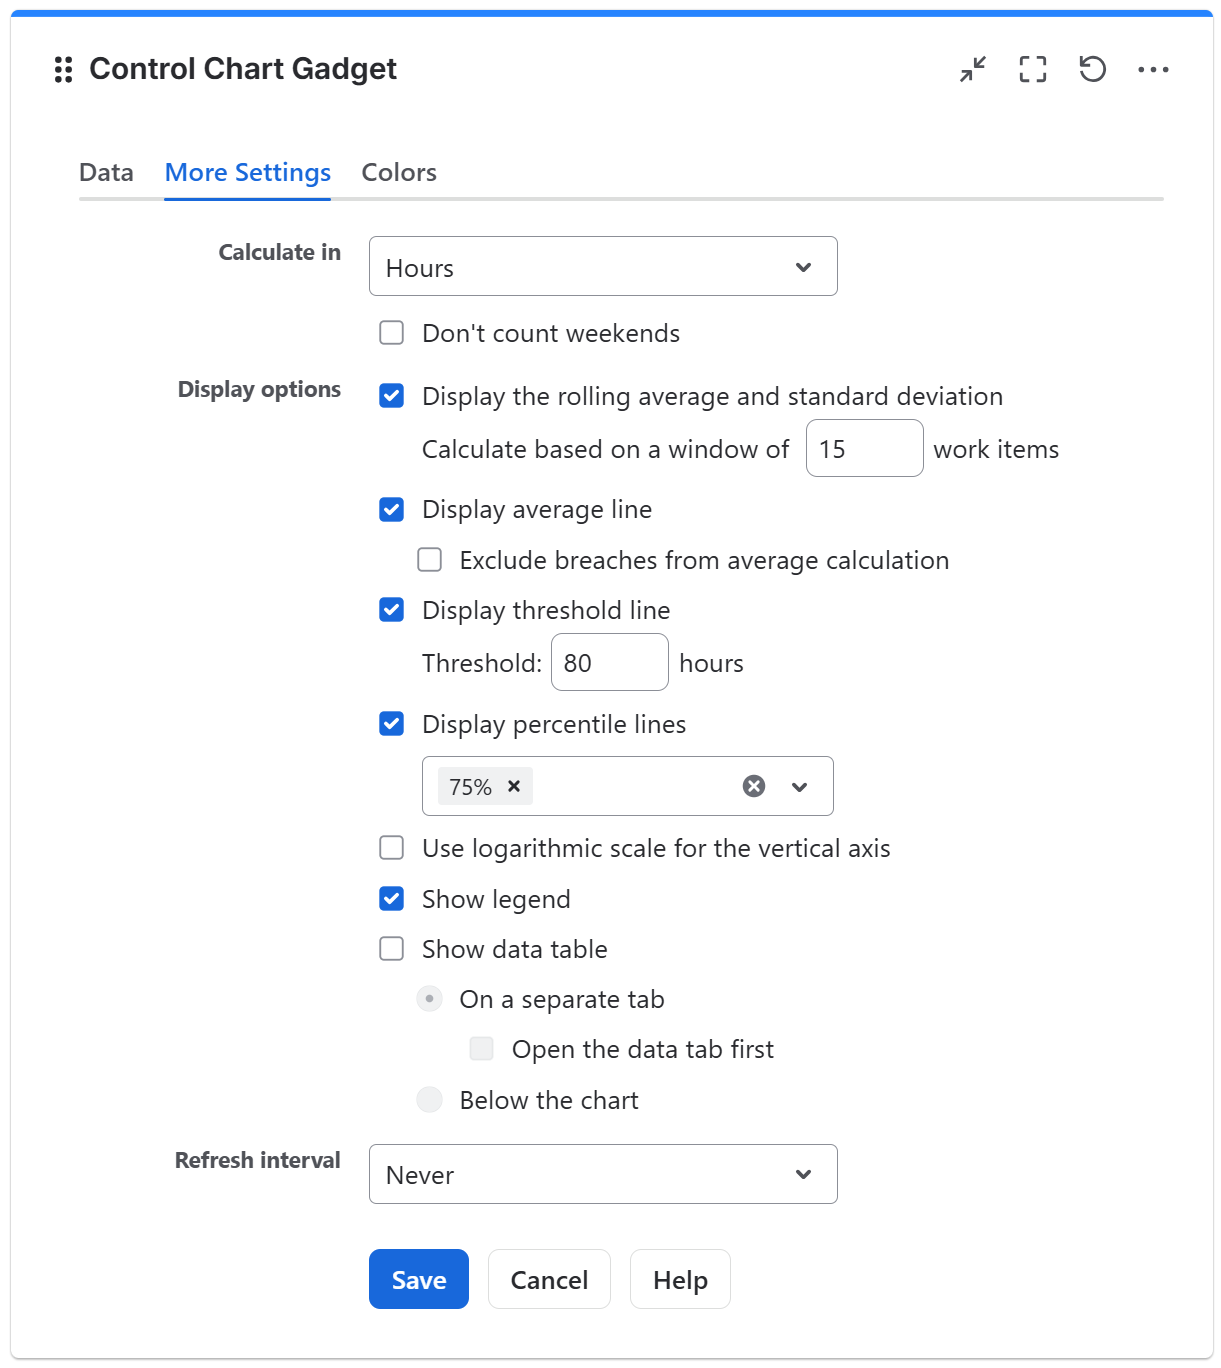
Task: Disable Display threshold line
Action: click(x=392, y=609)
